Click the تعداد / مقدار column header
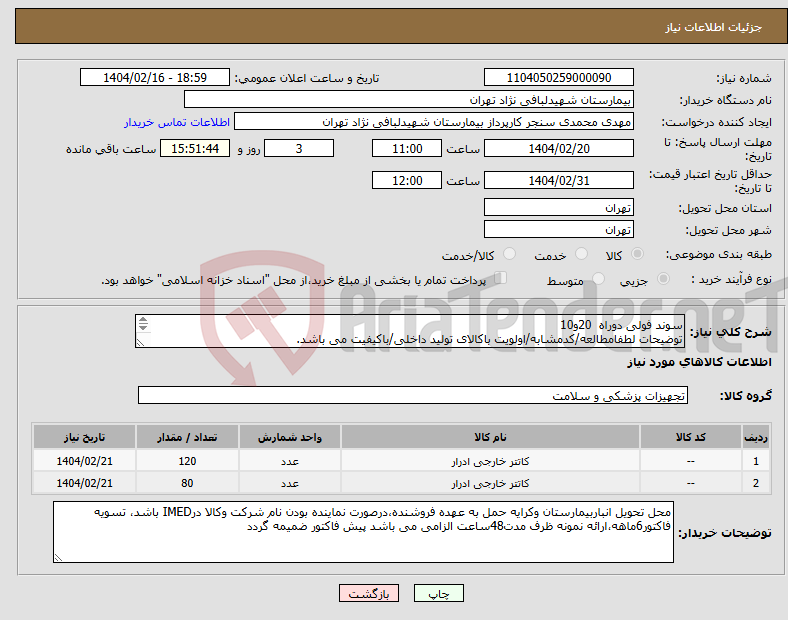The width and height of the screenshot is (788, 620). (x=187, y=437)
